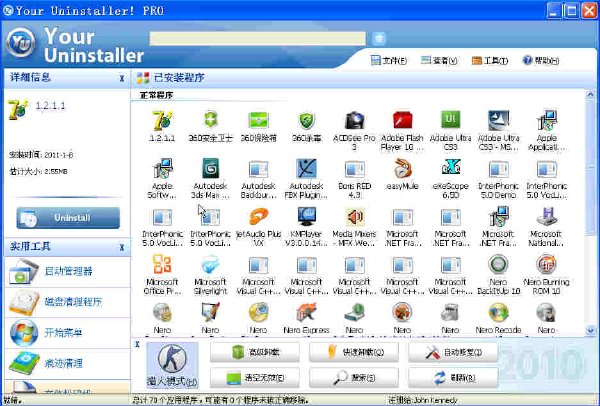600x406 pixels.
Task: Open the 痕迹清理 trace eraser tool
Action: (x=67, y=363)
